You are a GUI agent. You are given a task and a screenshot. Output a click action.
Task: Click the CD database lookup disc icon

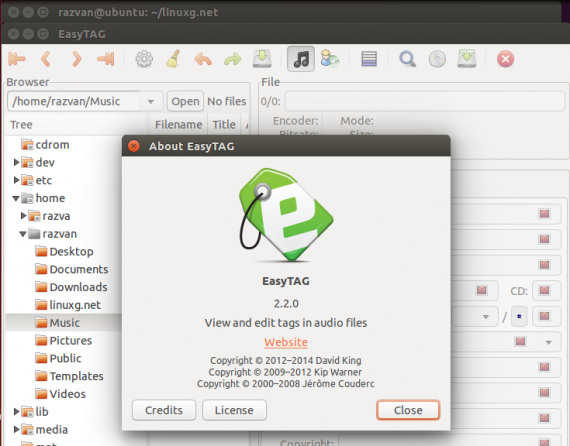(x=437, y=59)
